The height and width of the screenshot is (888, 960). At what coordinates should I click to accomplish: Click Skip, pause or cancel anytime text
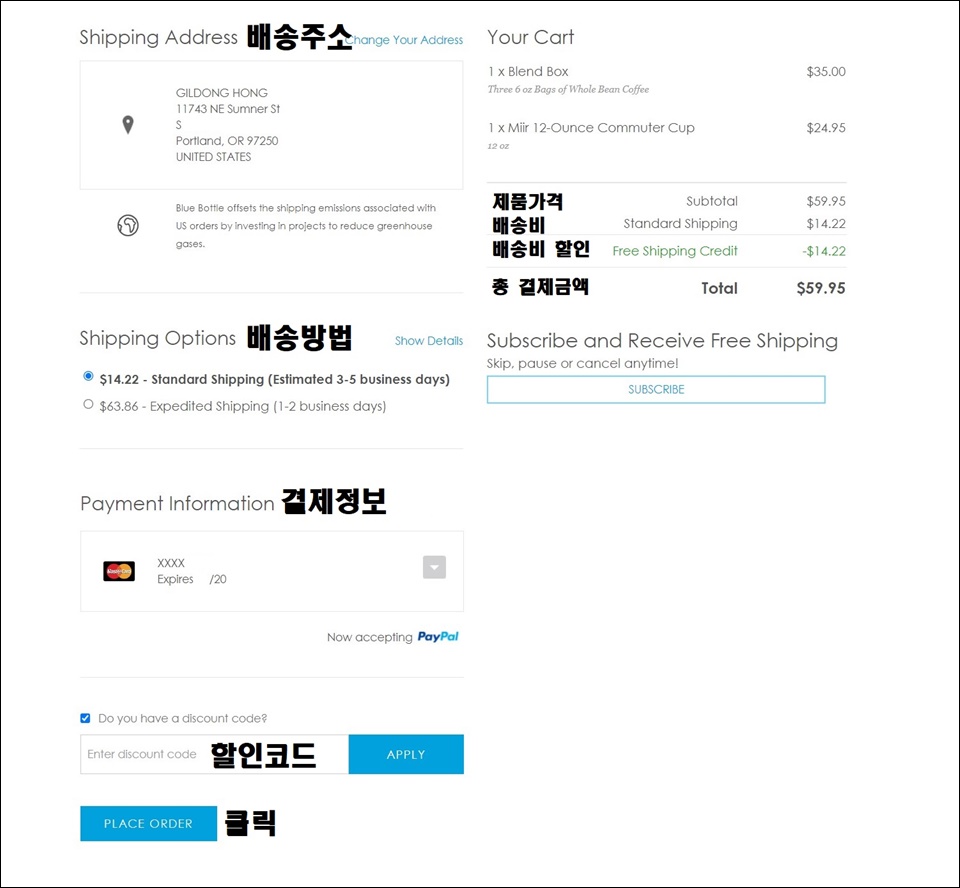point(582,364)
